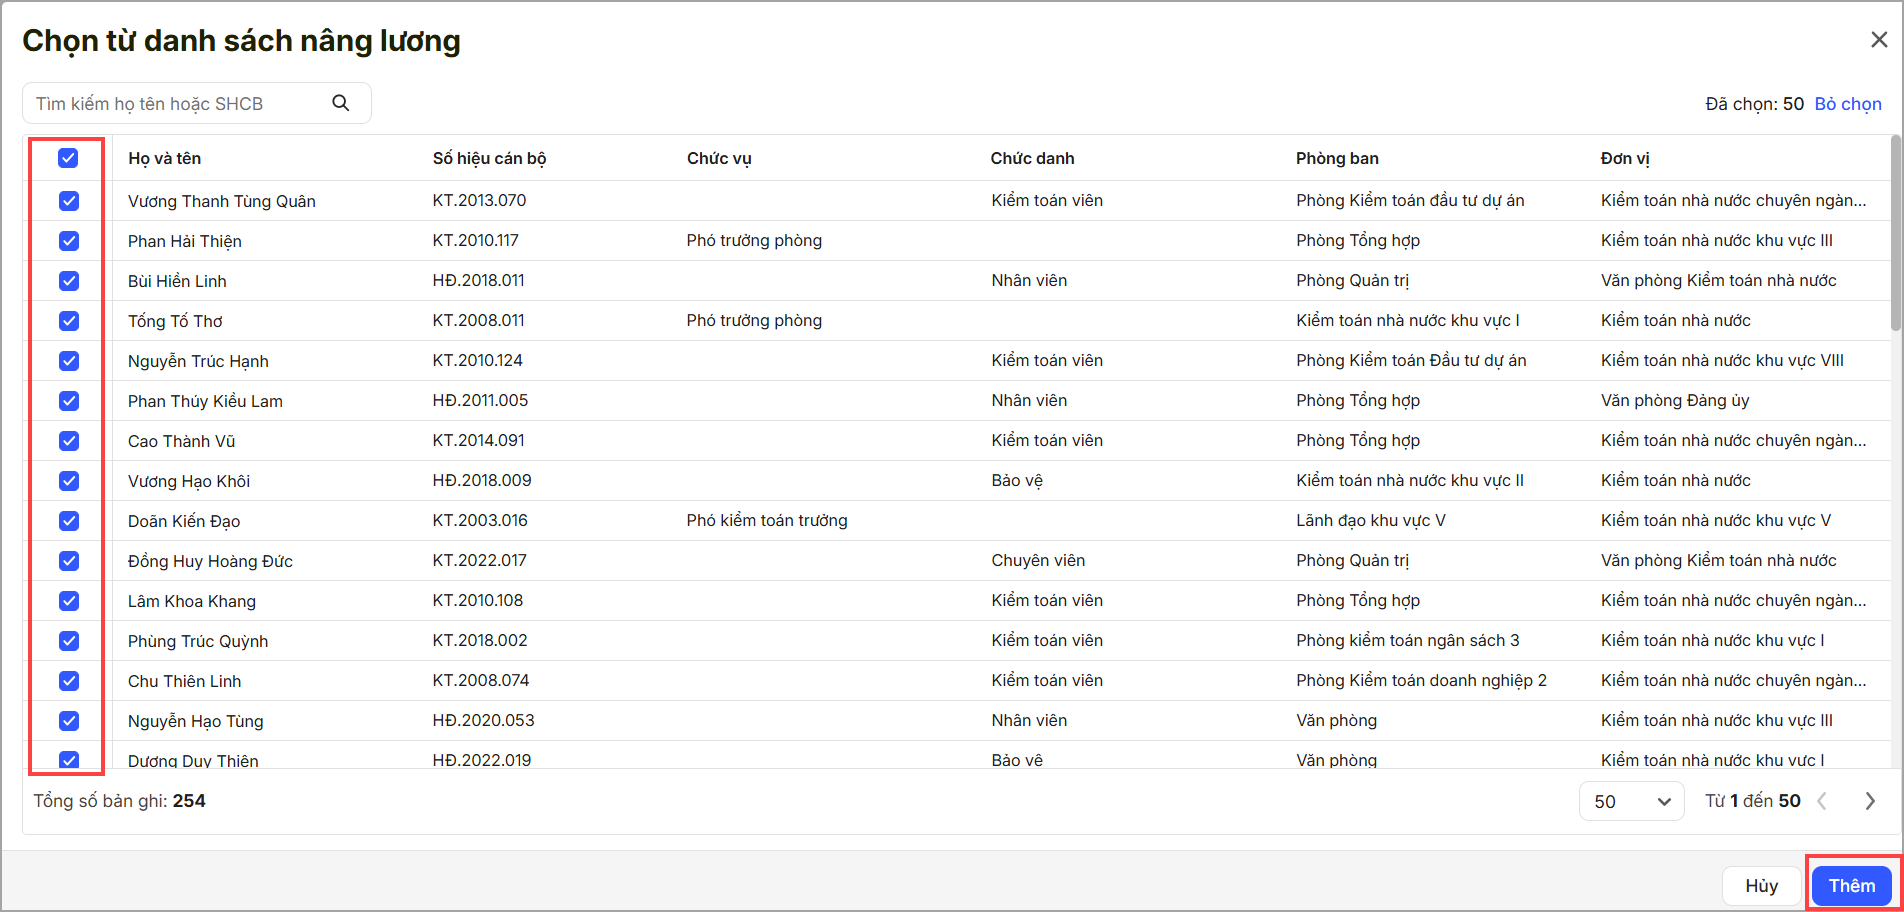Click the search magnifier icon
Image resolution: width=1904 pixels, height=912 pixels.
(x=341, y=103)
